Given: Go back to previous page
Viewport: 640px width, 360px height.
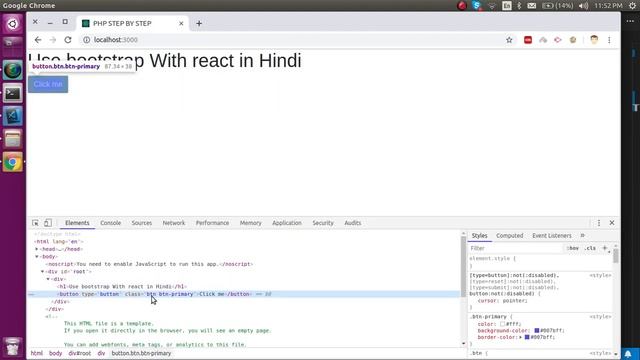Looking at the screenshot, I should point(38,40).
